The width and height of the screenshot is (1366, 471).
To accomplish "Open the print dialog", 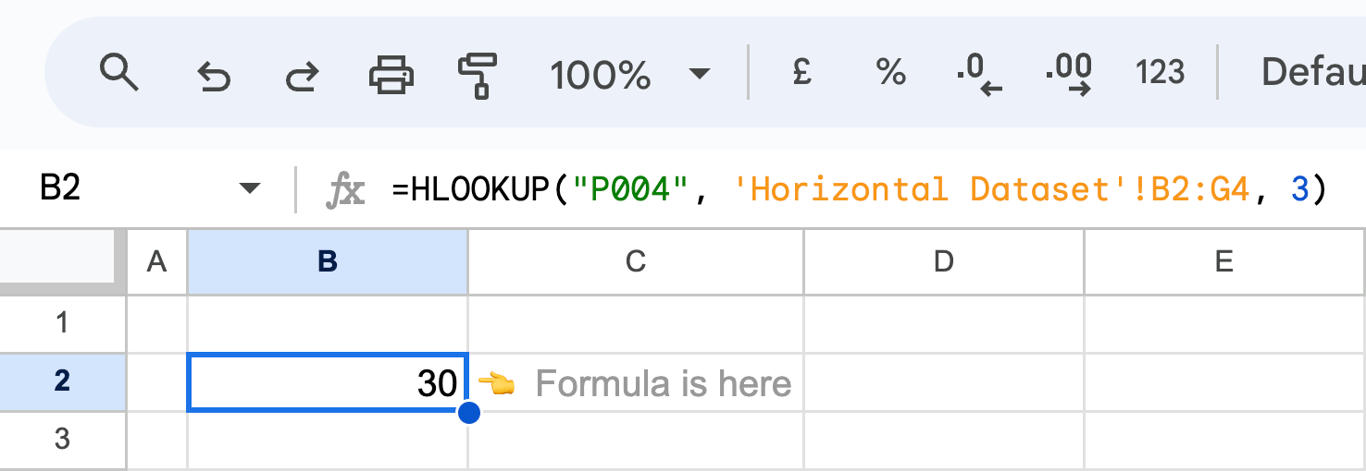I will pos(391,75).
